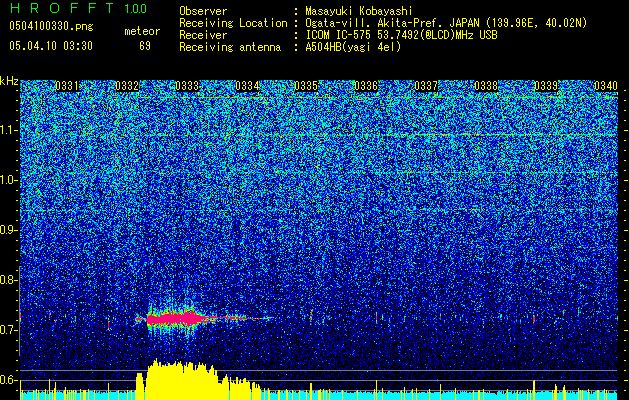Click the 0.9 kHz axis tick label
The width and height of the screenshot is (629, 400).
[7, 230]
